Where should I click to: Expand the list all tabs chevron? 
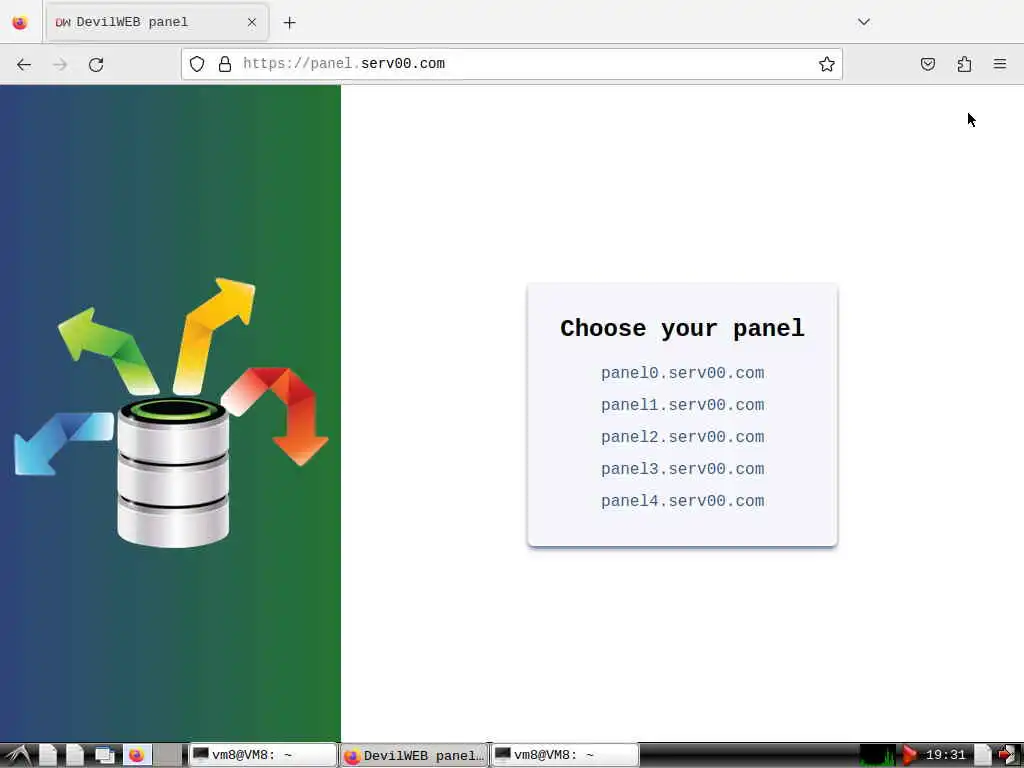[863, 22]
